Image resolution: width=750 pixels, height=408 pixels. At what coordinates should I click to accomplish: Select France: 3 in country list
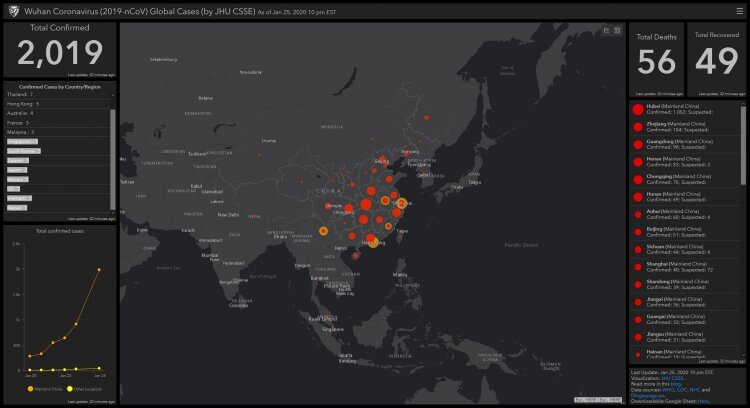point(57,123)
